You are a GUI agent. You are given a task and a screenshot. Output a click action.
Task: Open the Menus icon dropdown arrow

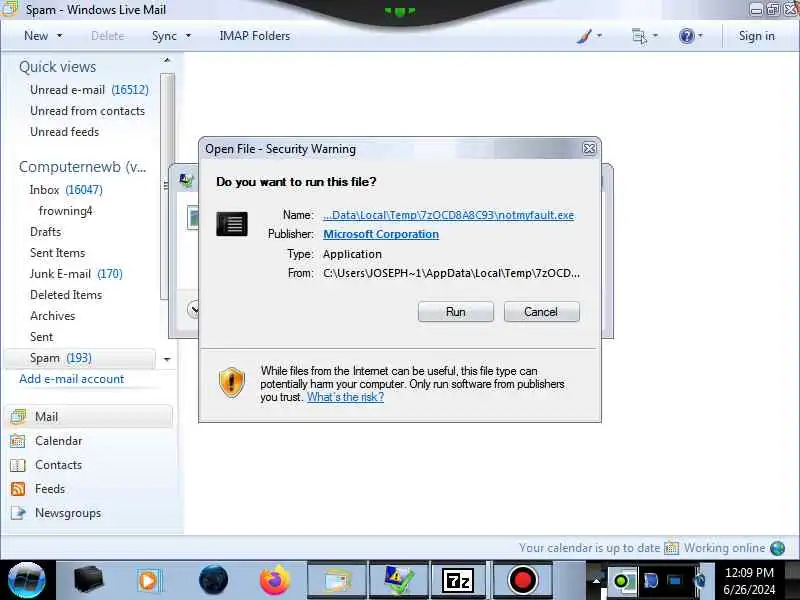[656, 36]
